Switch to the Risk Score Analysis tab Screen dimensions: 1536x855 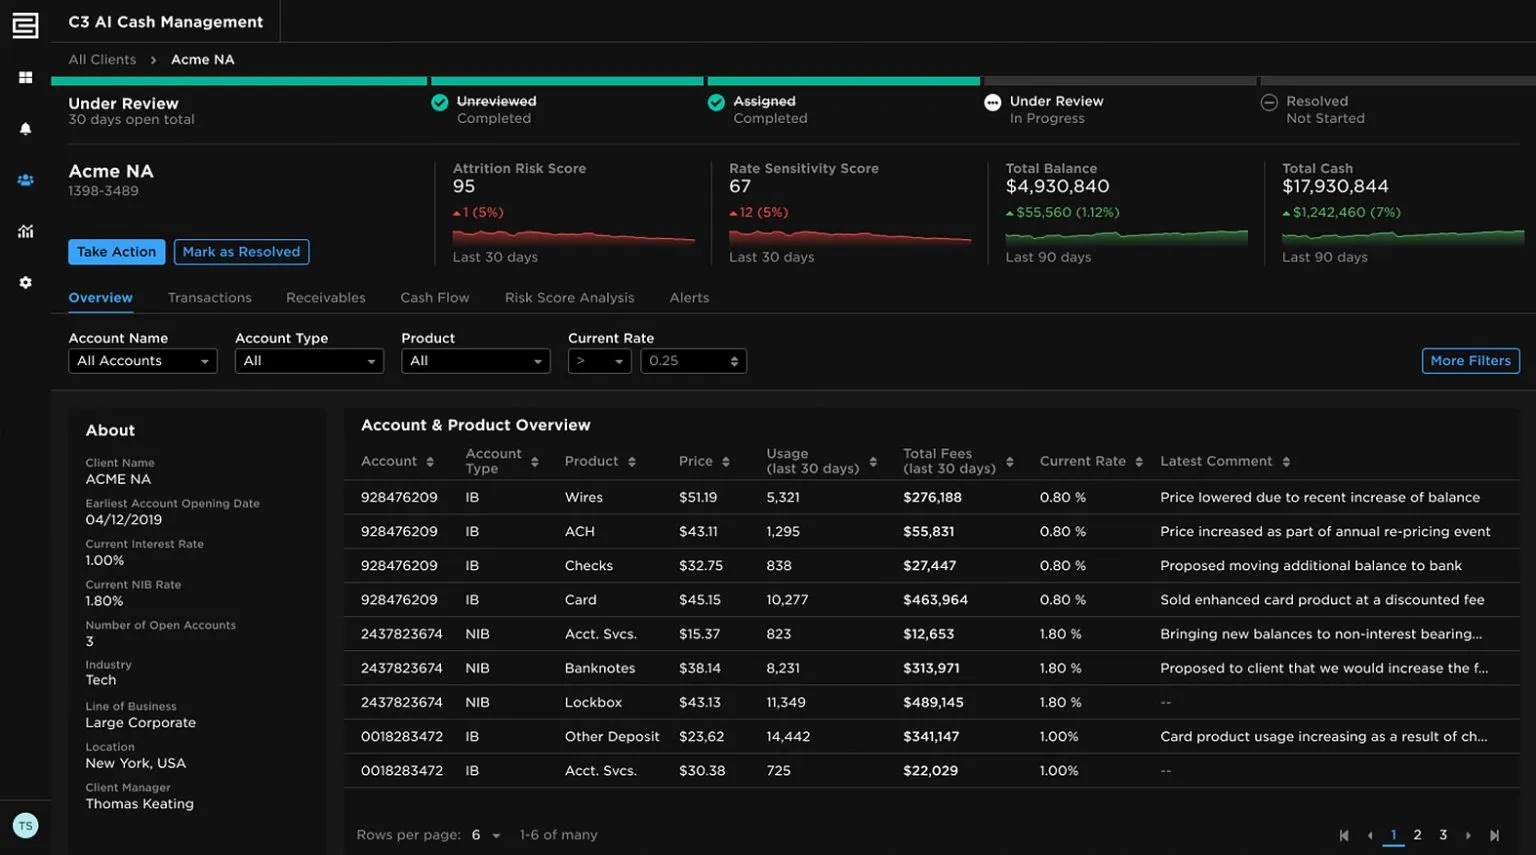coord(569,298)
